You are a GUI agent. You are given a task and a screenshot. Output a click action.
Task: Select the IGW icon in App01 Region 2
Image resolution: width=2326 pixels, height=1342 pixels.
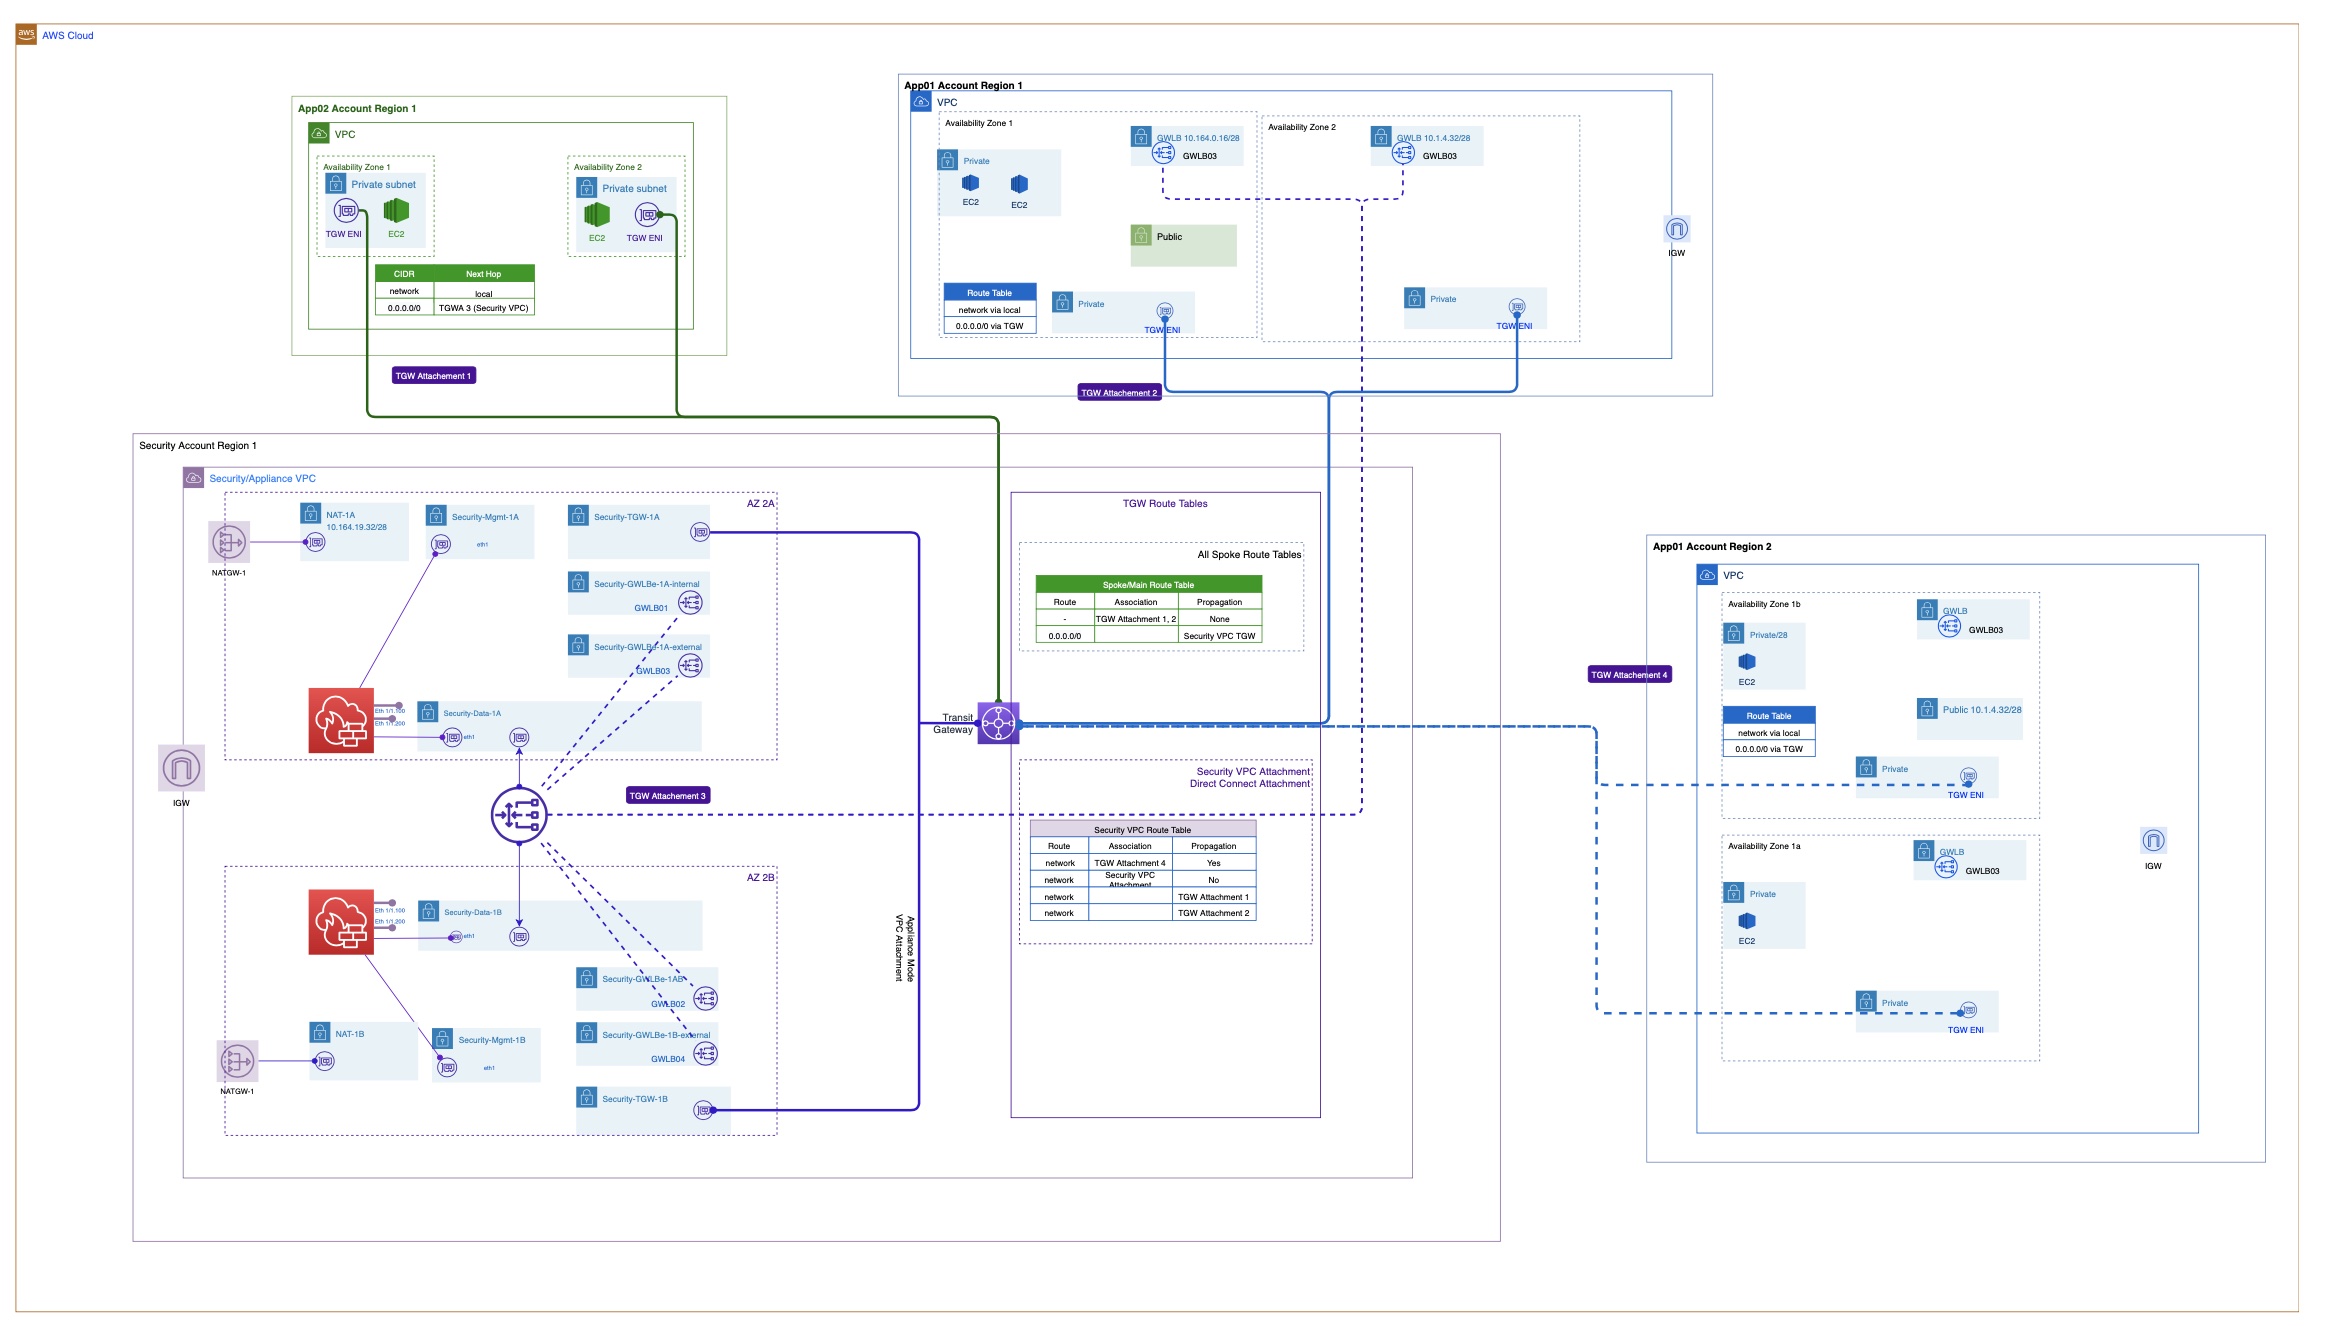pos(2153,841)
